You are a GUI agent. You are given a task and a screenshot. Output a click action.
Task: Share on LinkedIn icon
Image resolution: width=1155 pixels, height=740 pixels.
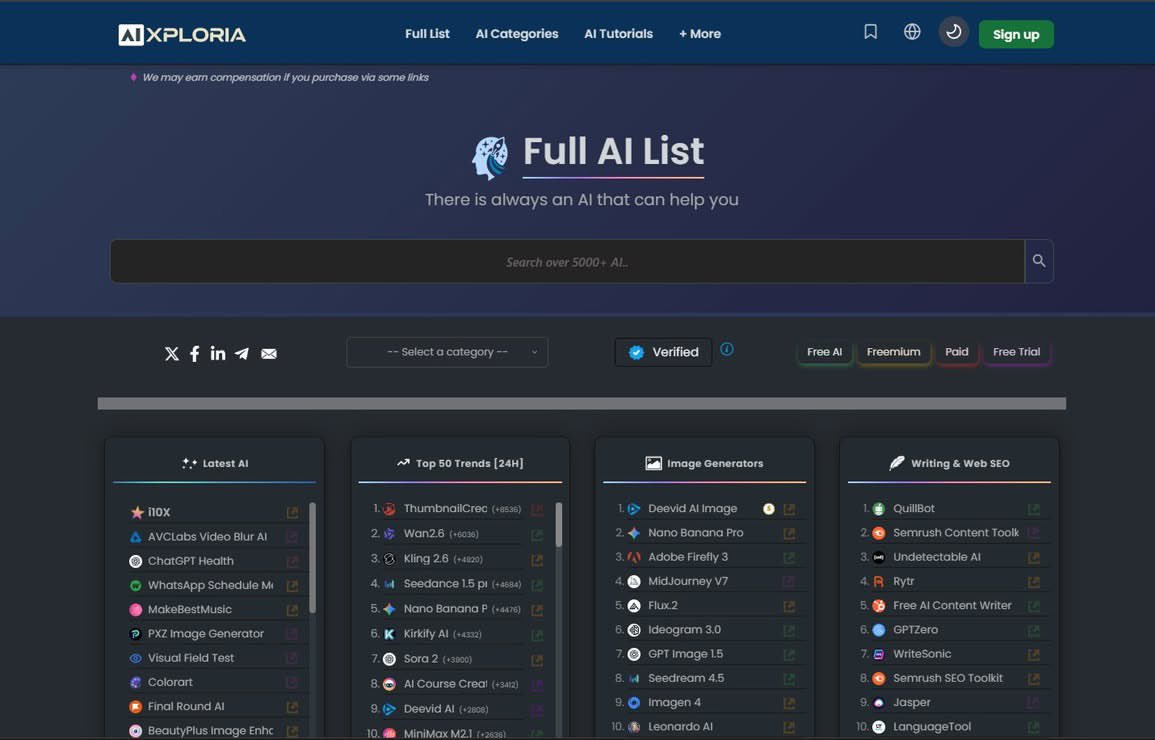coord(218,353)
